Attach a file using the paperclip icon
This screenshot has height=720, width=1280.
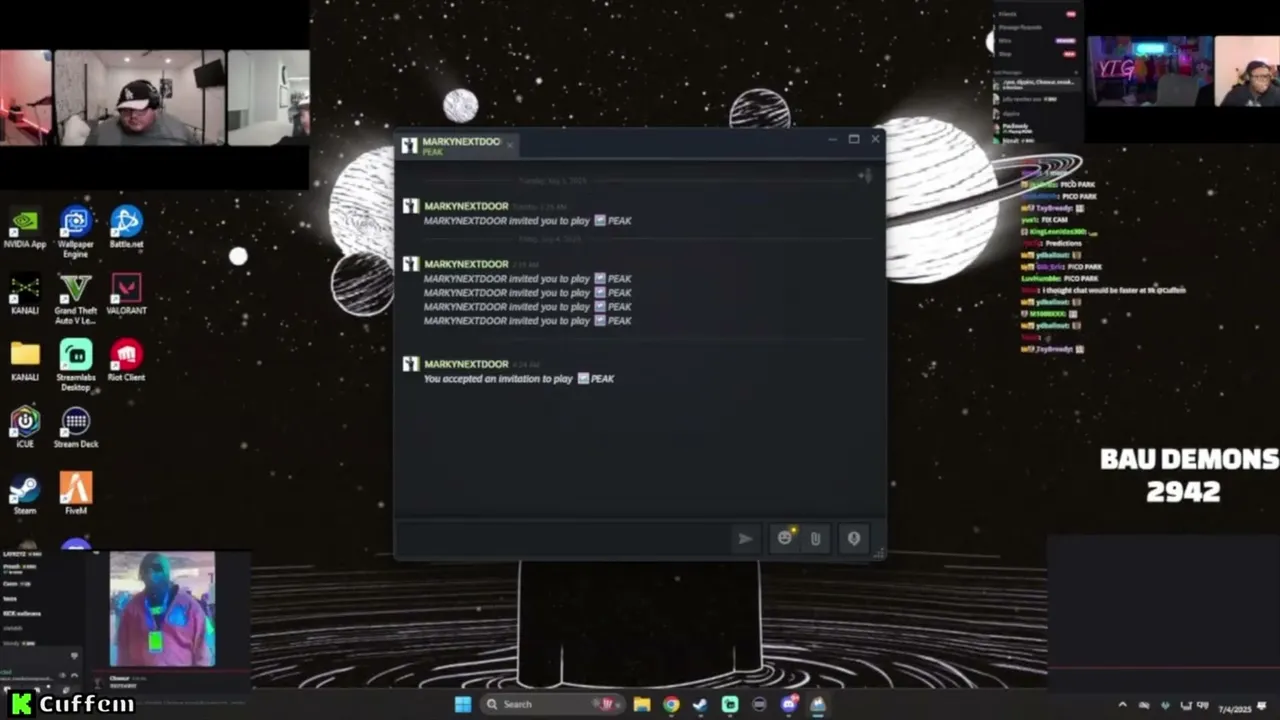click(x=815, y=539)
